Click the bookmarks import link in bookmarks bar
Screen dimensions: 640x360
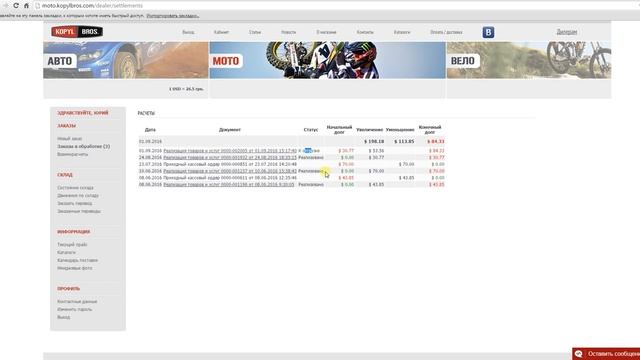point(173,16)
